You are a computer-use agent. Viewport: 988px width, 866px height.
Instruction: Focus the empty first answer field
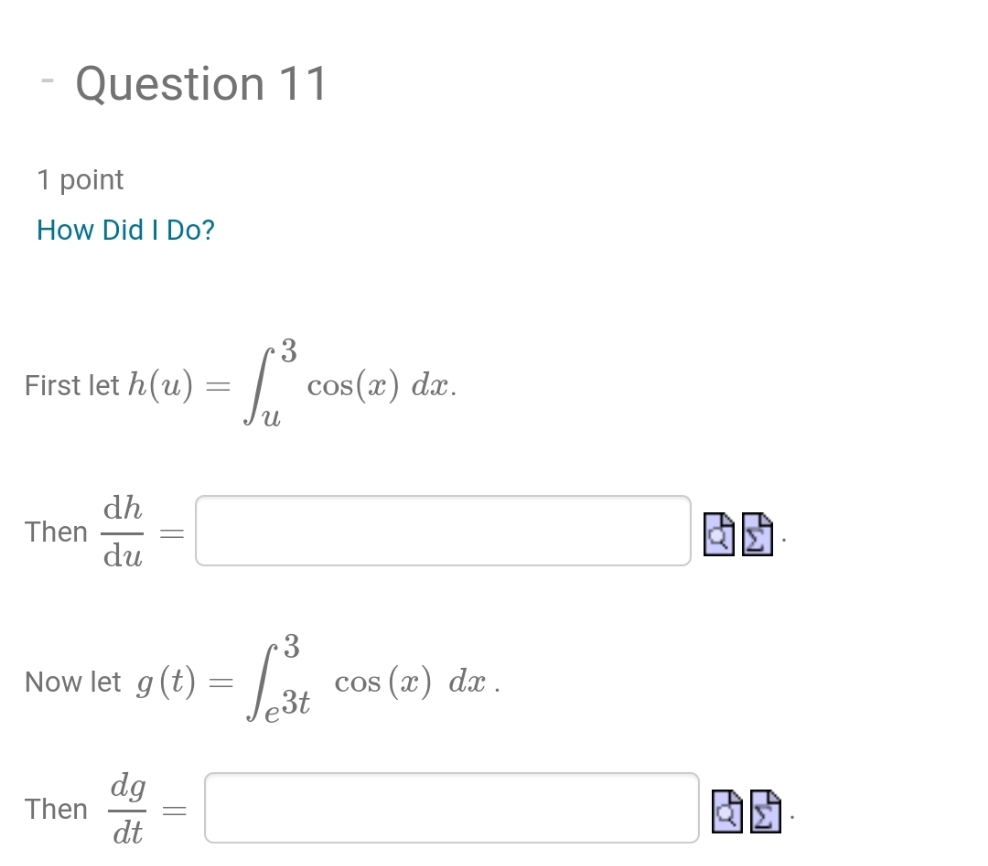(443, 531)
